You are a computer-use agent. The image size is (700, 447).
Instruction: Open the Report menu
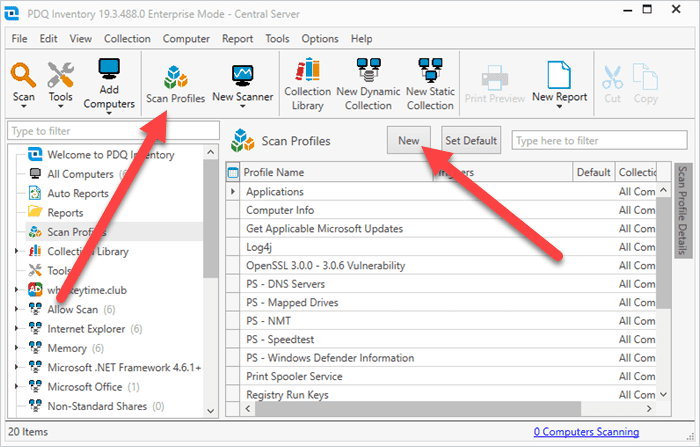click(x=238, y=39)
